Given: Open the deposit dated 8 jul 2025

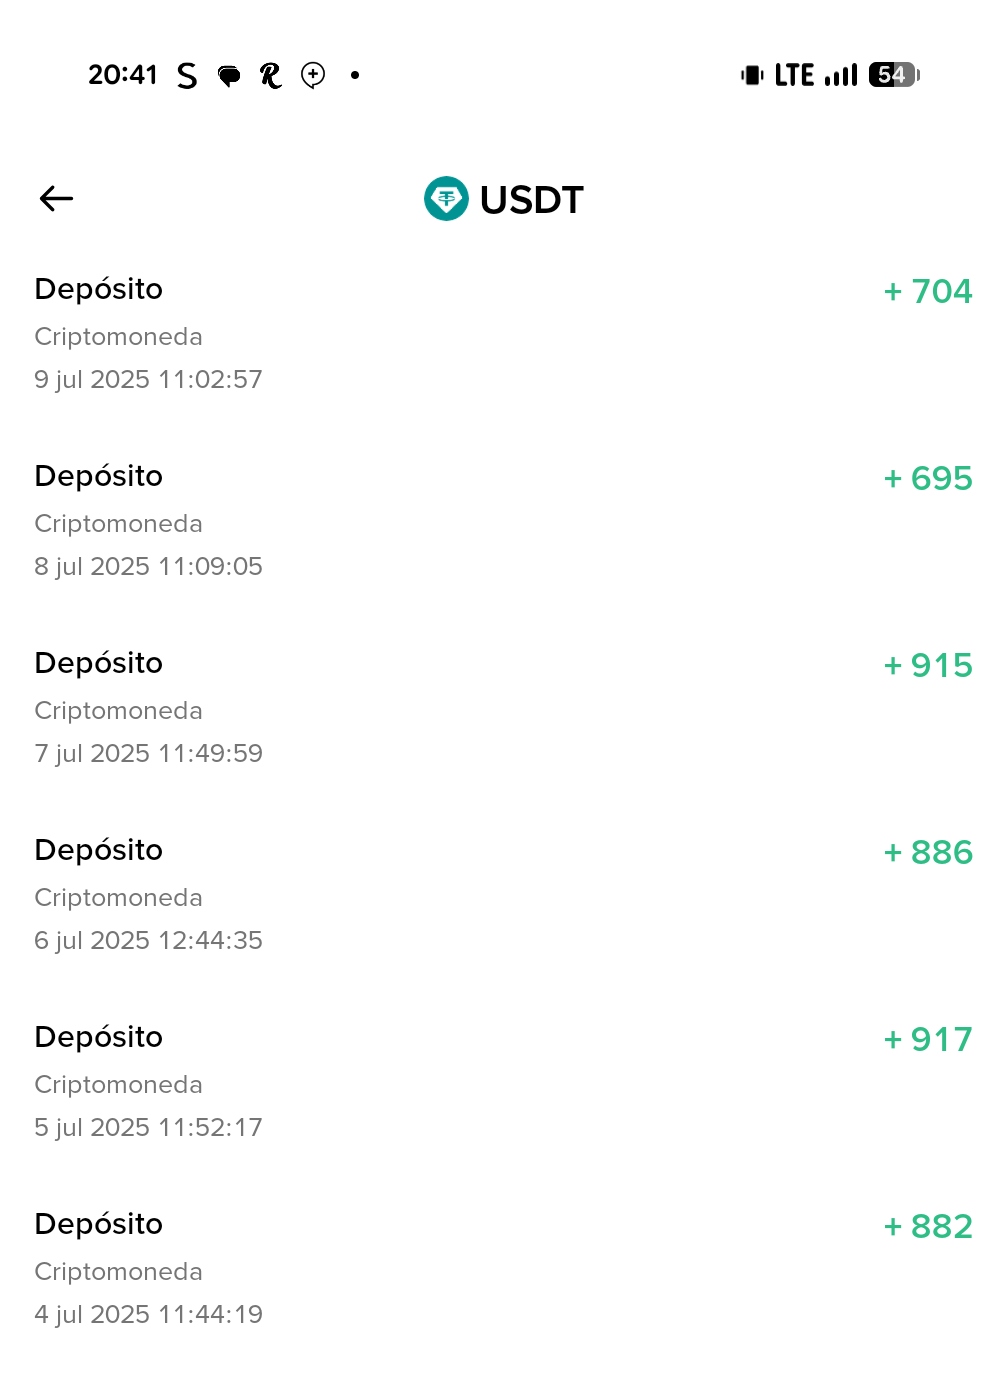Looking at the screenshot, I should click(x=148, y=521).
